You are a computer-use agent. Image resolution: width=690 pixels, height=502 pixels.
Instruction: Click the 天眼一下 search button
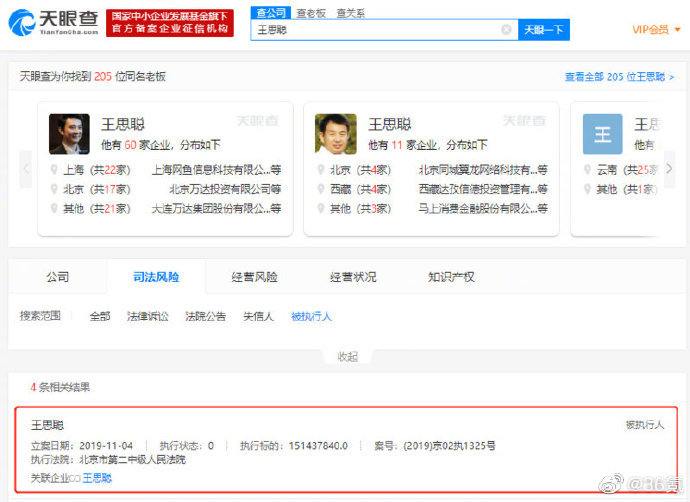(x=544, y=30)
